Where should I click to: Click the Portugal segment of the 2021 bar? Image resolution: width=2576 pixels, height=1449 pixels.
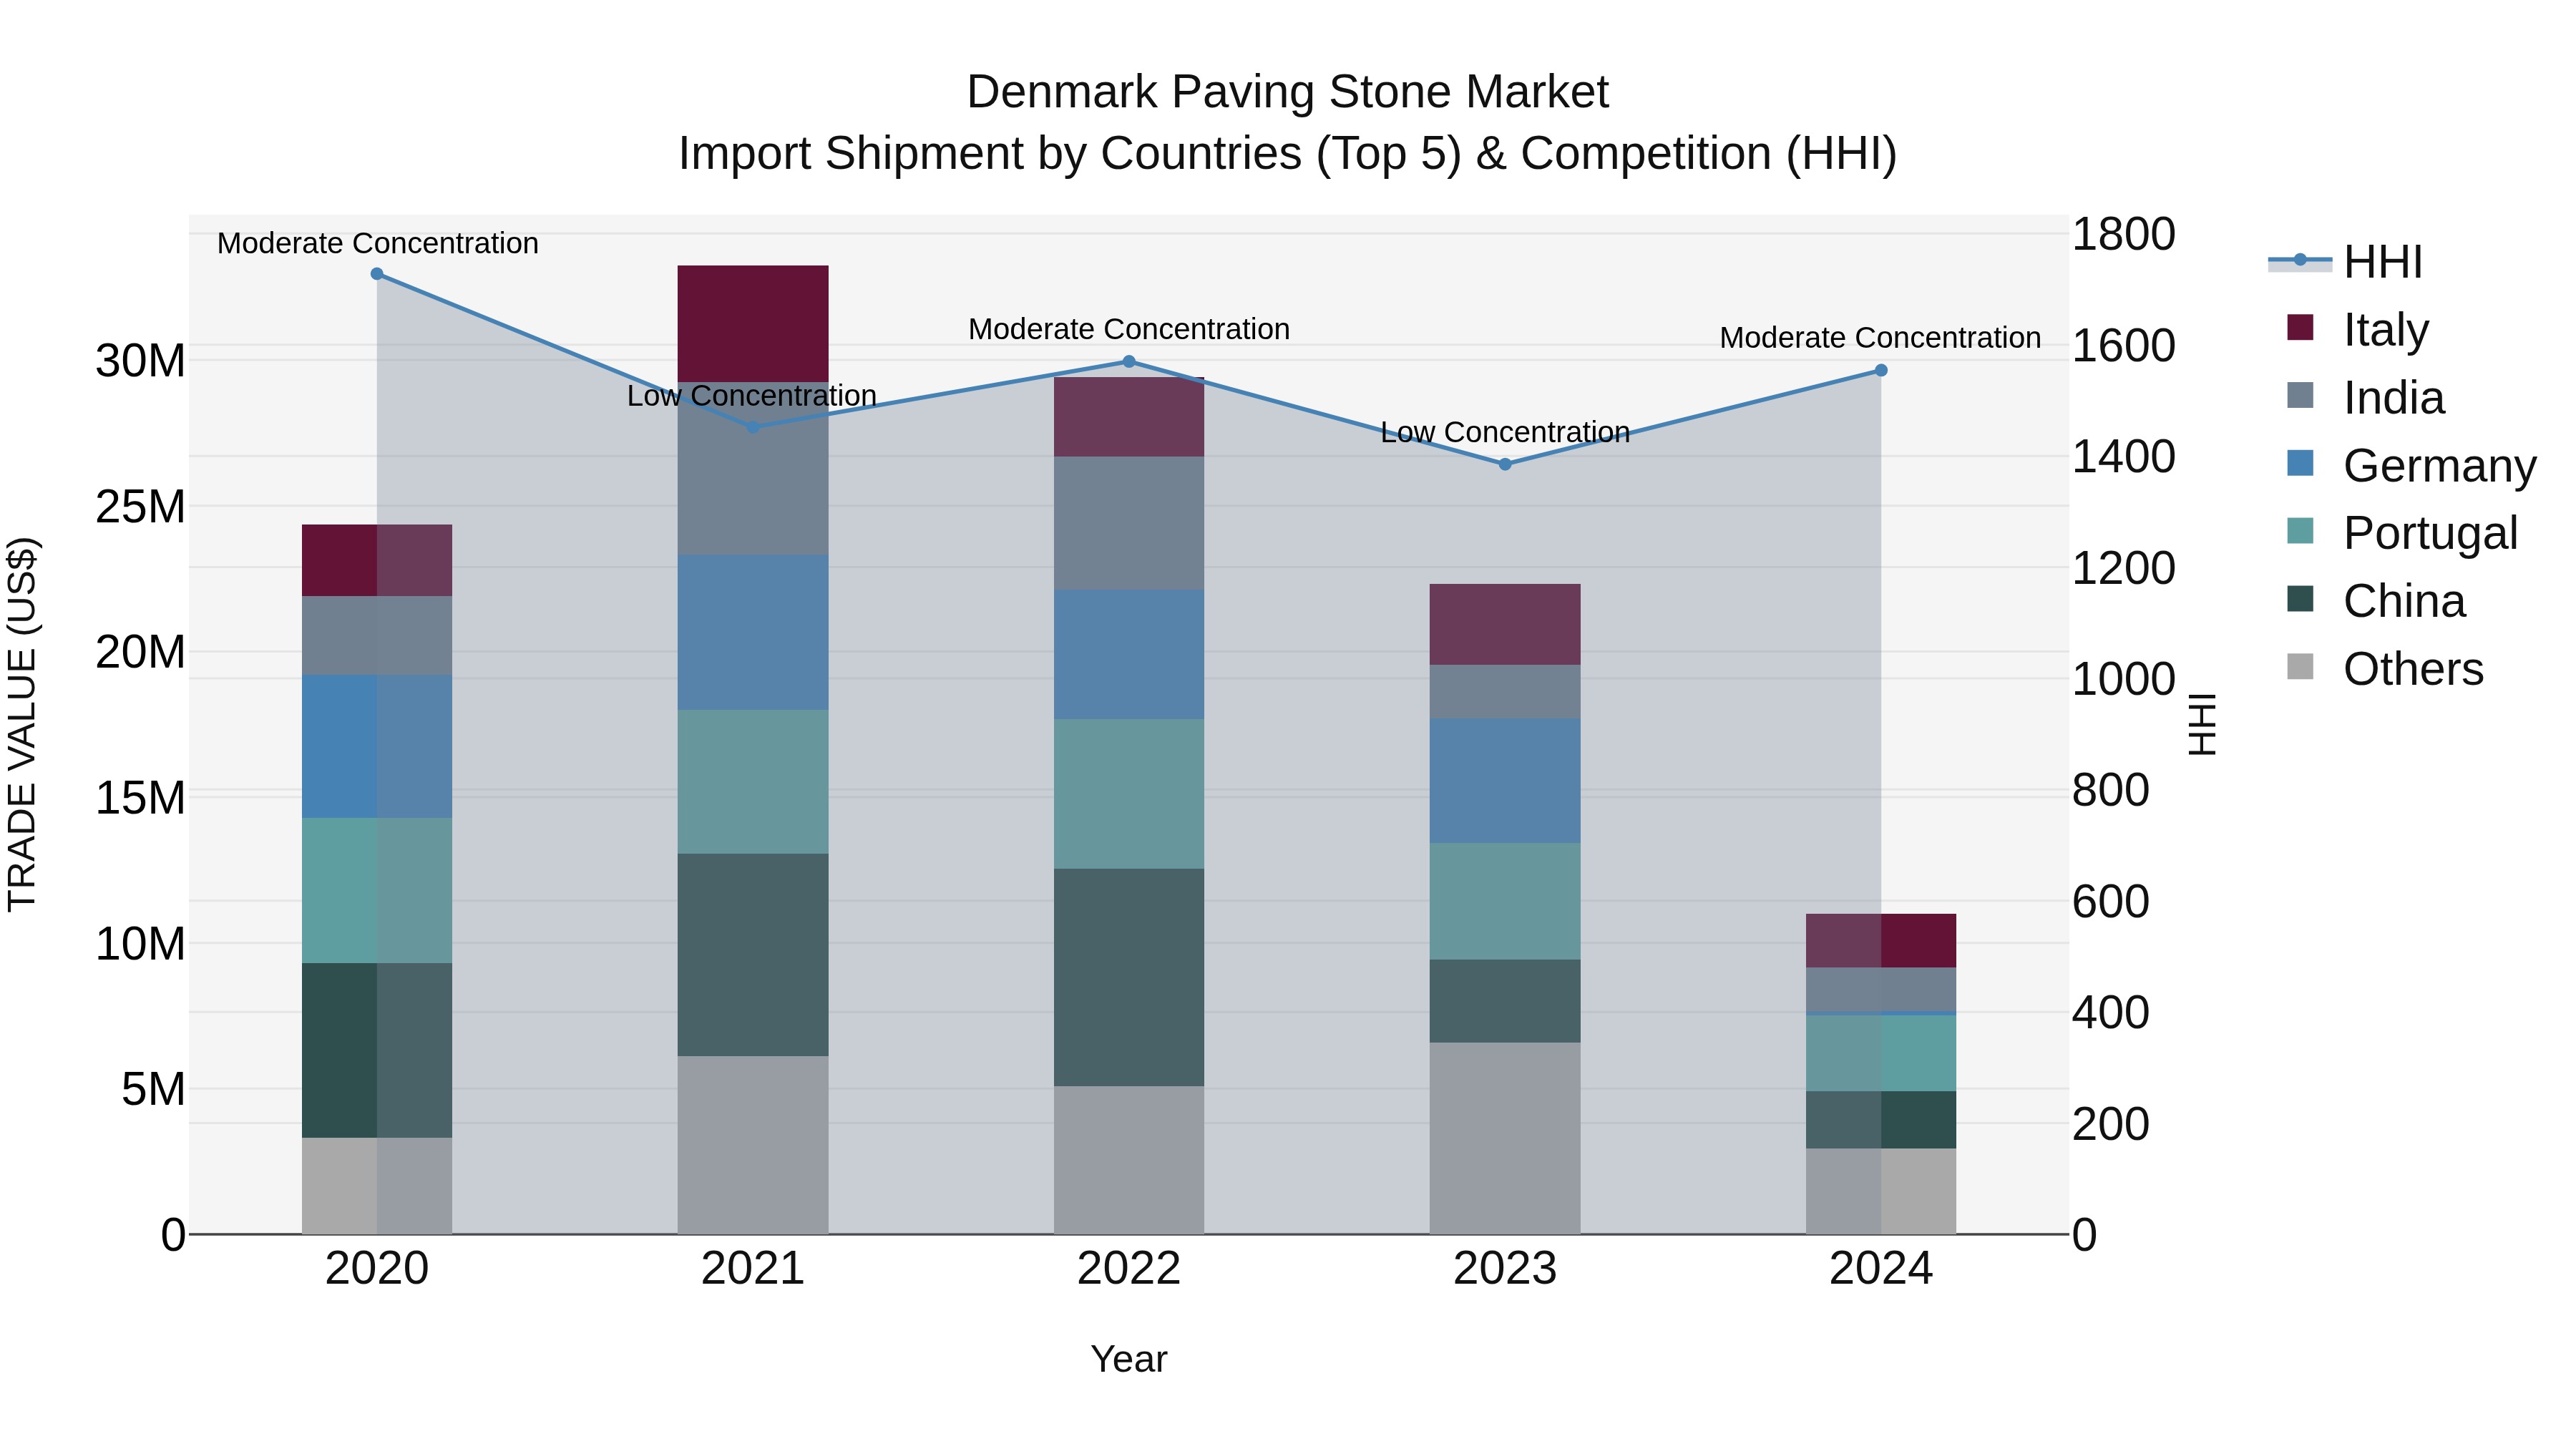click(753, 782)
